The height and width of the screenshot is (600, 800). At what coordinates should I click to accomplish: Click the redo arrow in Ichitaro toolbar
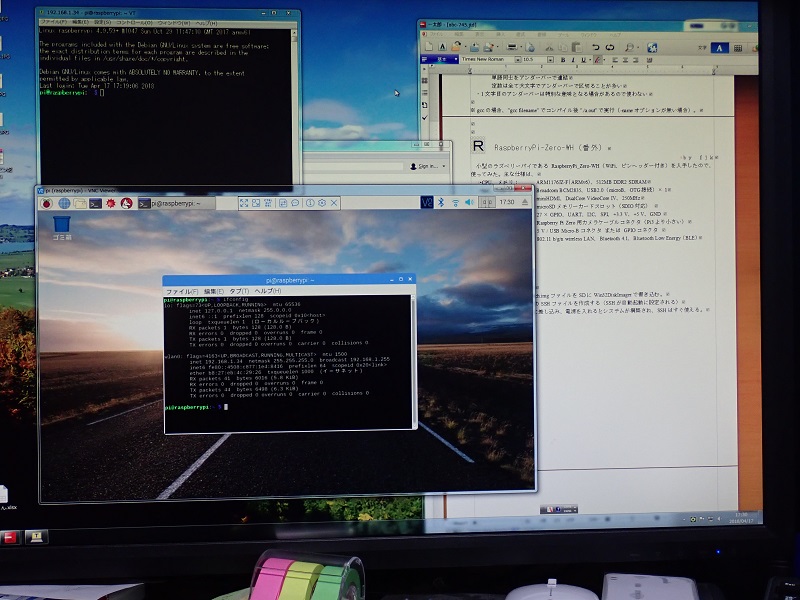pyautogui.click(x=610, y=47)
